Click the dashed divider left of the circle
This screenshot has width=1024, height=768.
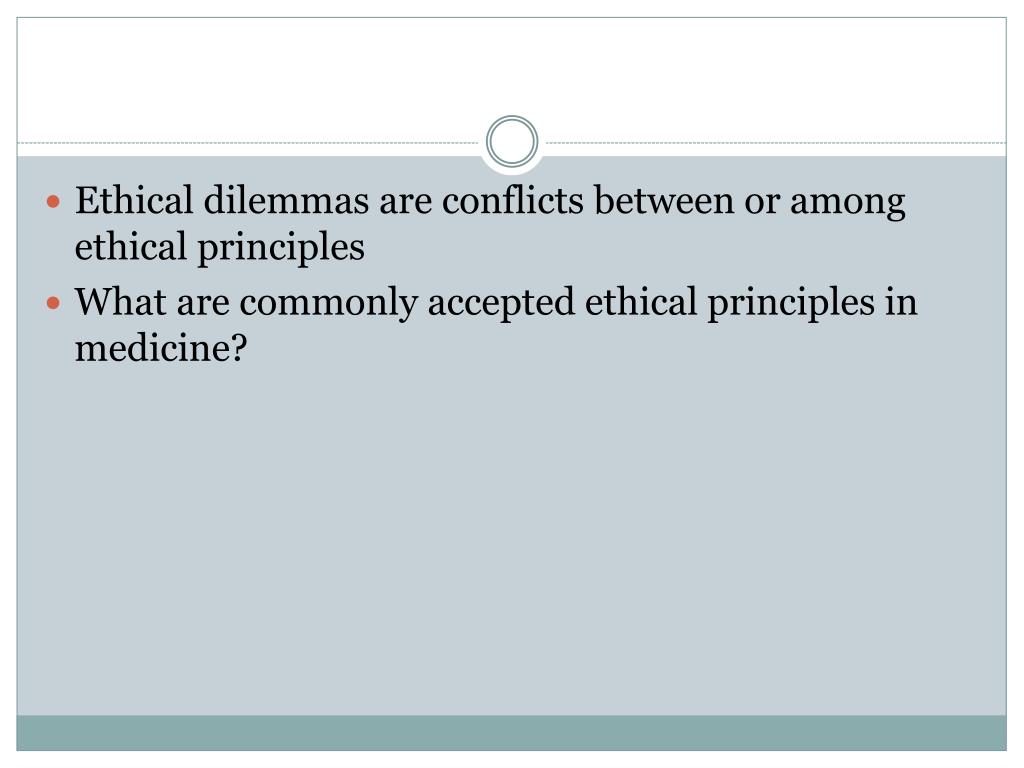250,143
